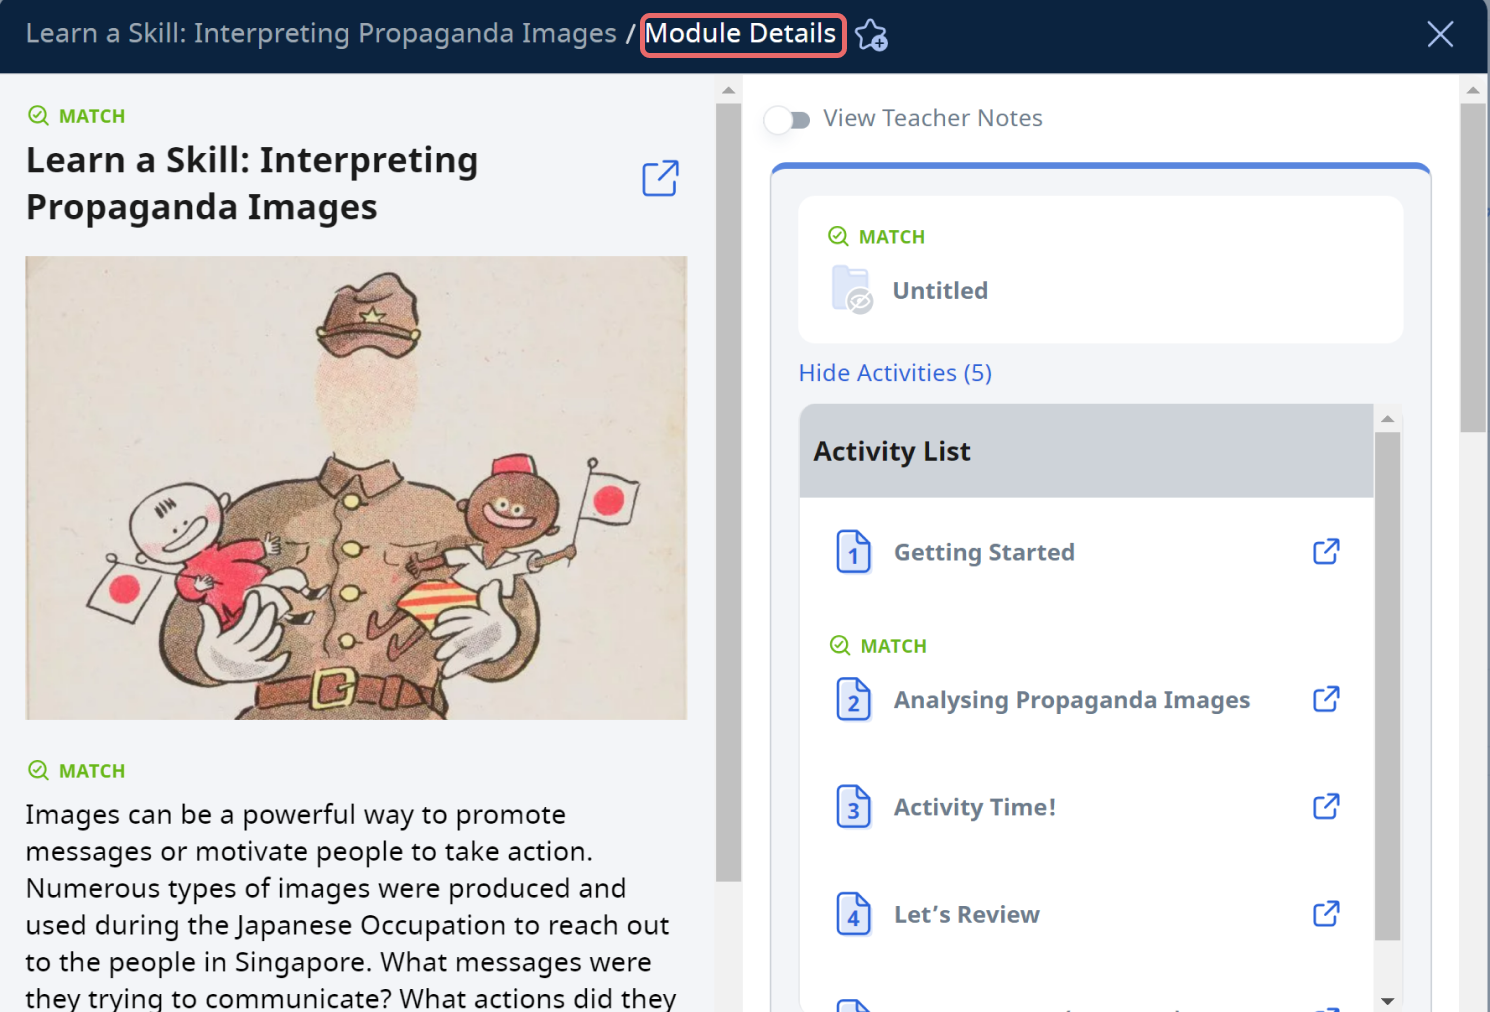Viewport: 1490px width, 1012px height.
Task: Click the Module Details breadcrumb
Action: [741, 34]
